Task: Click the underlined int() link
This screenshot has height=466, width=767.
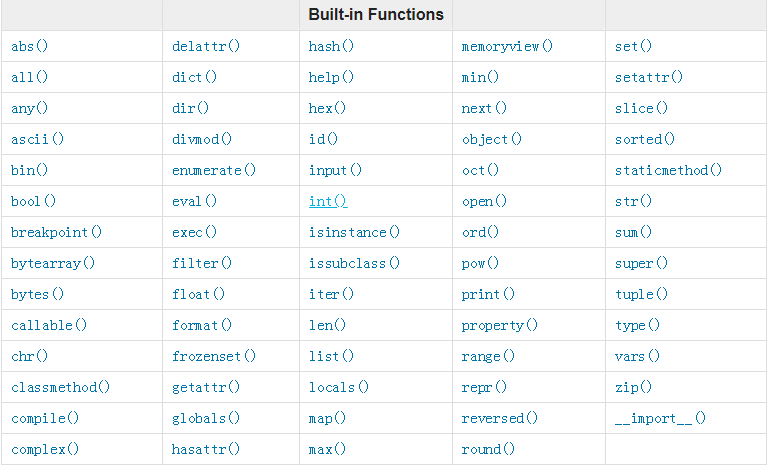Action: 328,201
